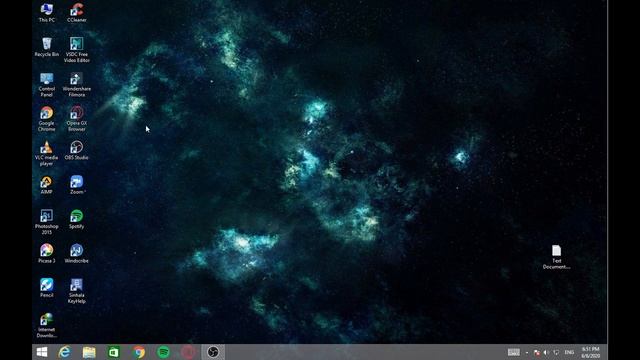Open the taskbar clock and date
The image size is (640, 360).
click(591, 352)
